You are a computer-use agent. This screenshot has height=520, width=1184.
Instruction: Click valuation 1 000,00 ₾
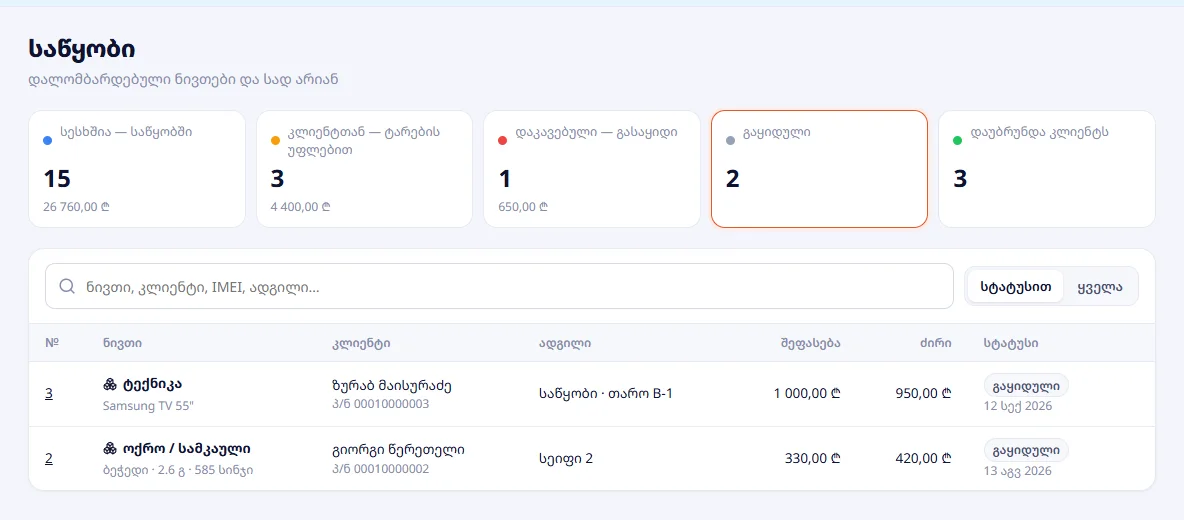[807, 393]
